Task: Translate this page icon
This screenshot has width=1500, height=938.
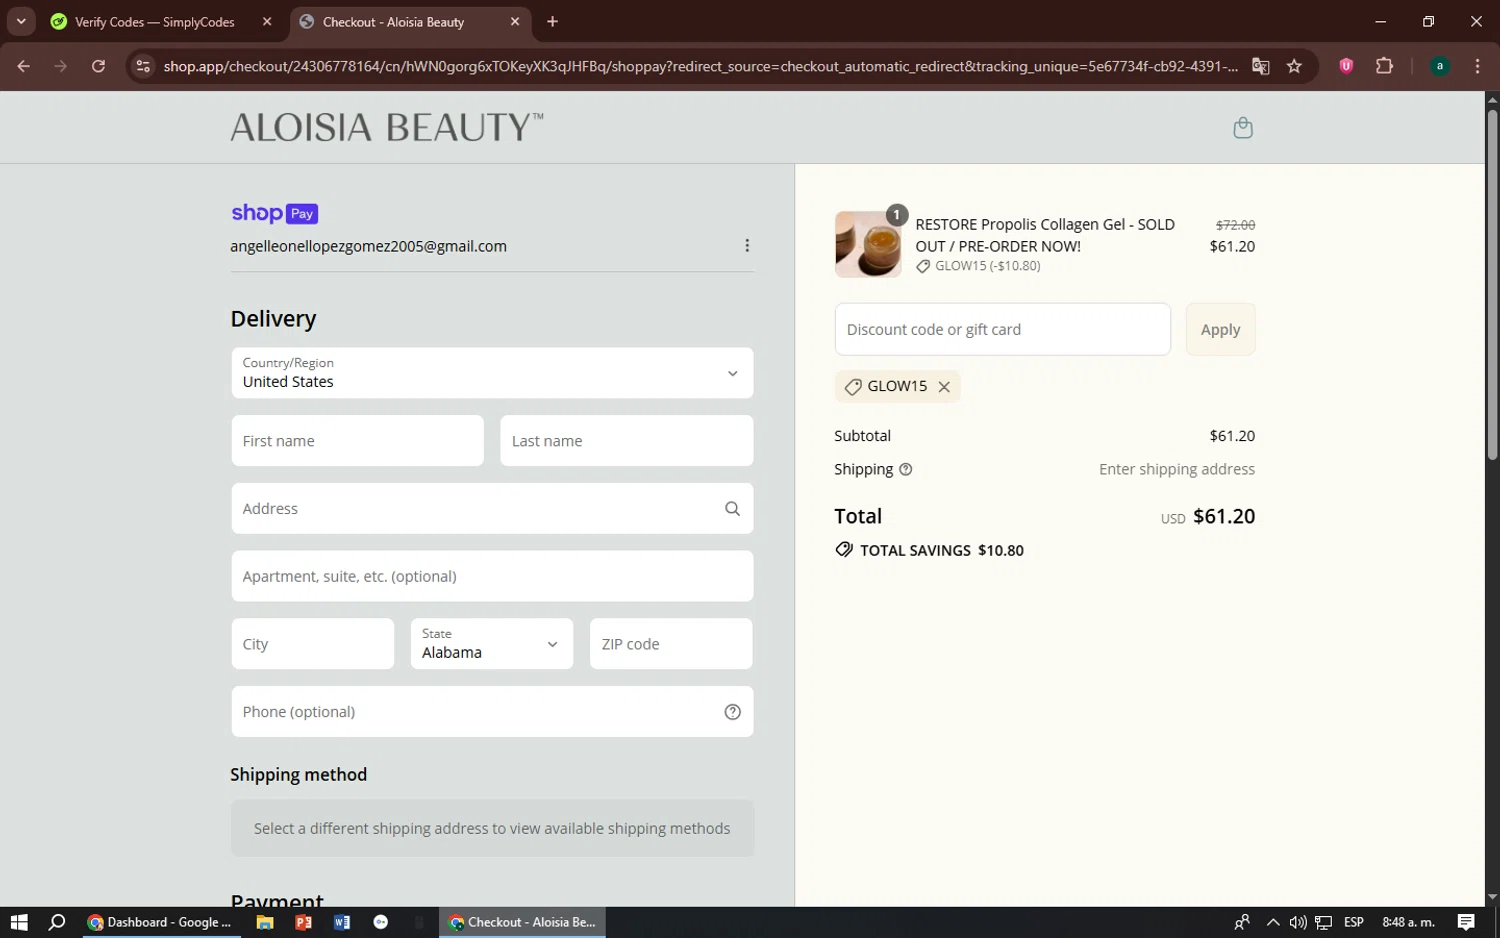Action: (1260, 66)
